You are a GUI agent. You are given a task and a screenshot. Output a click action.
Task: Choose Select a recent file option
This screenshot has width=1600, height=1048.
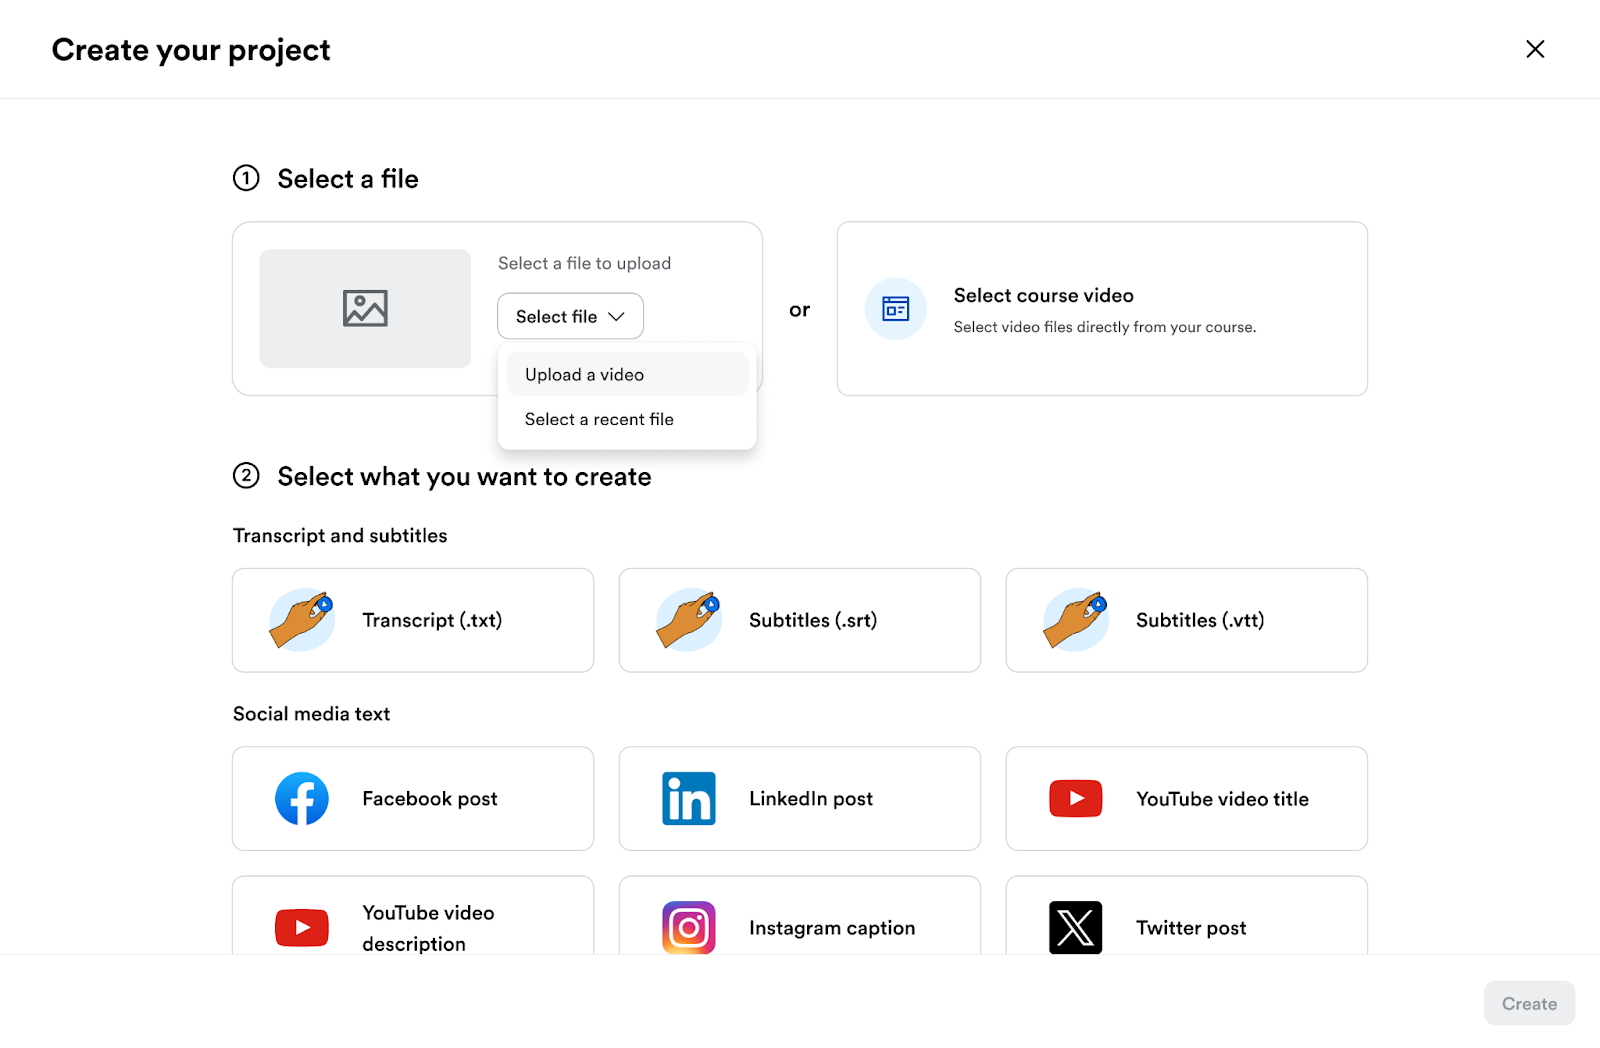(x=627, y=419)
